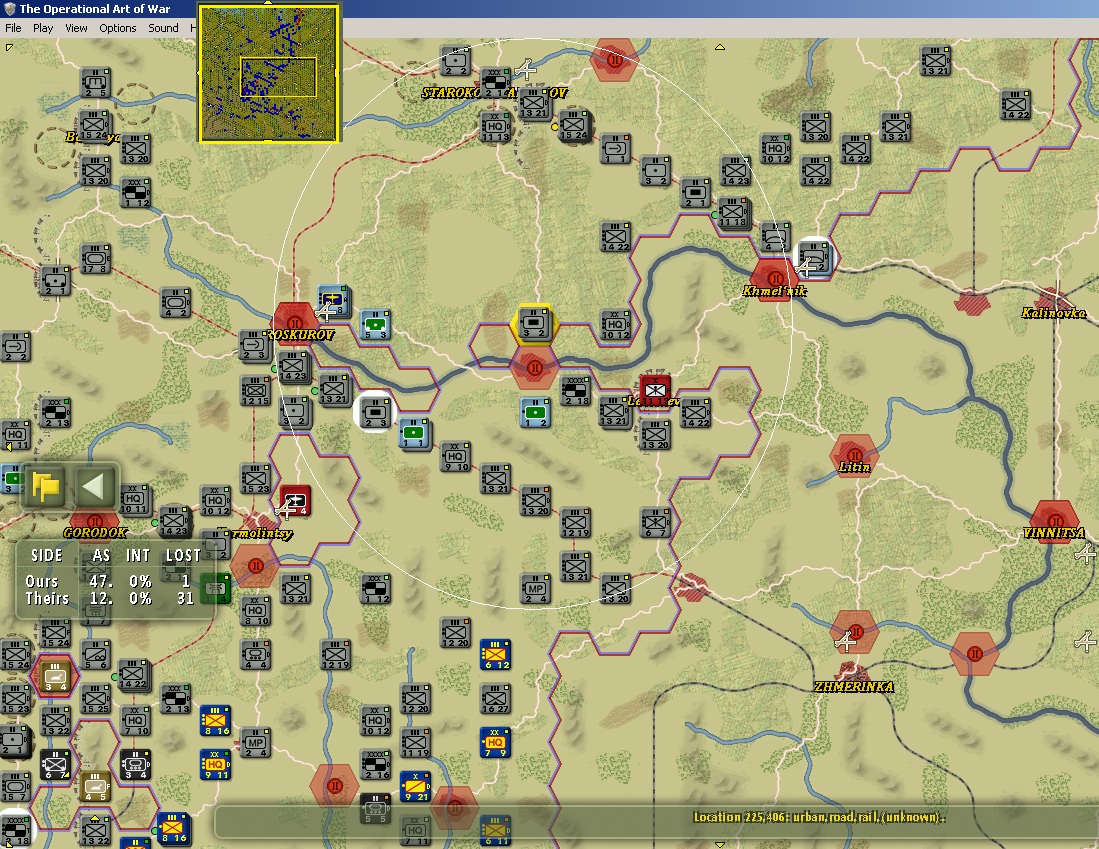Click the yellow scroll-up triangle at map top
The height and width of the screenshot is (849, 1099).
720,47
